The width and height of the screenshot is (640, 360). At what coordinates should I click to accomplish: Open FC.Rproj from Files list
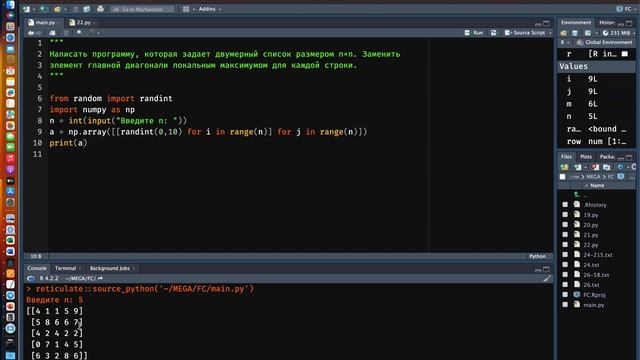[594, 295]
